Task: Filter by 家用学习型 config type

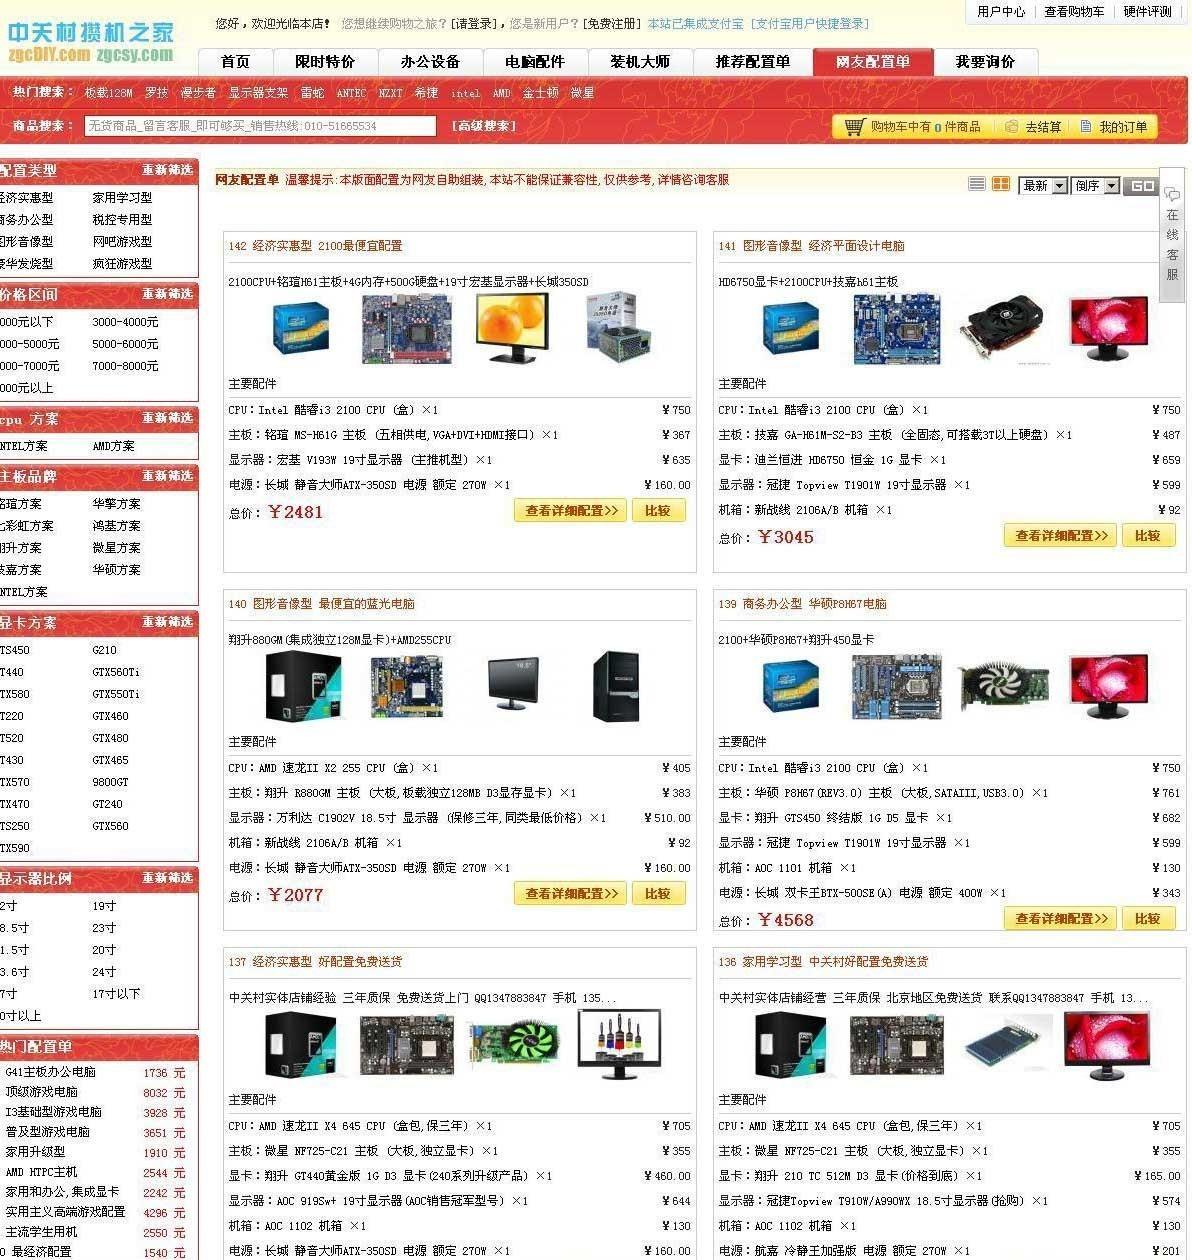Action: point(122,198)
